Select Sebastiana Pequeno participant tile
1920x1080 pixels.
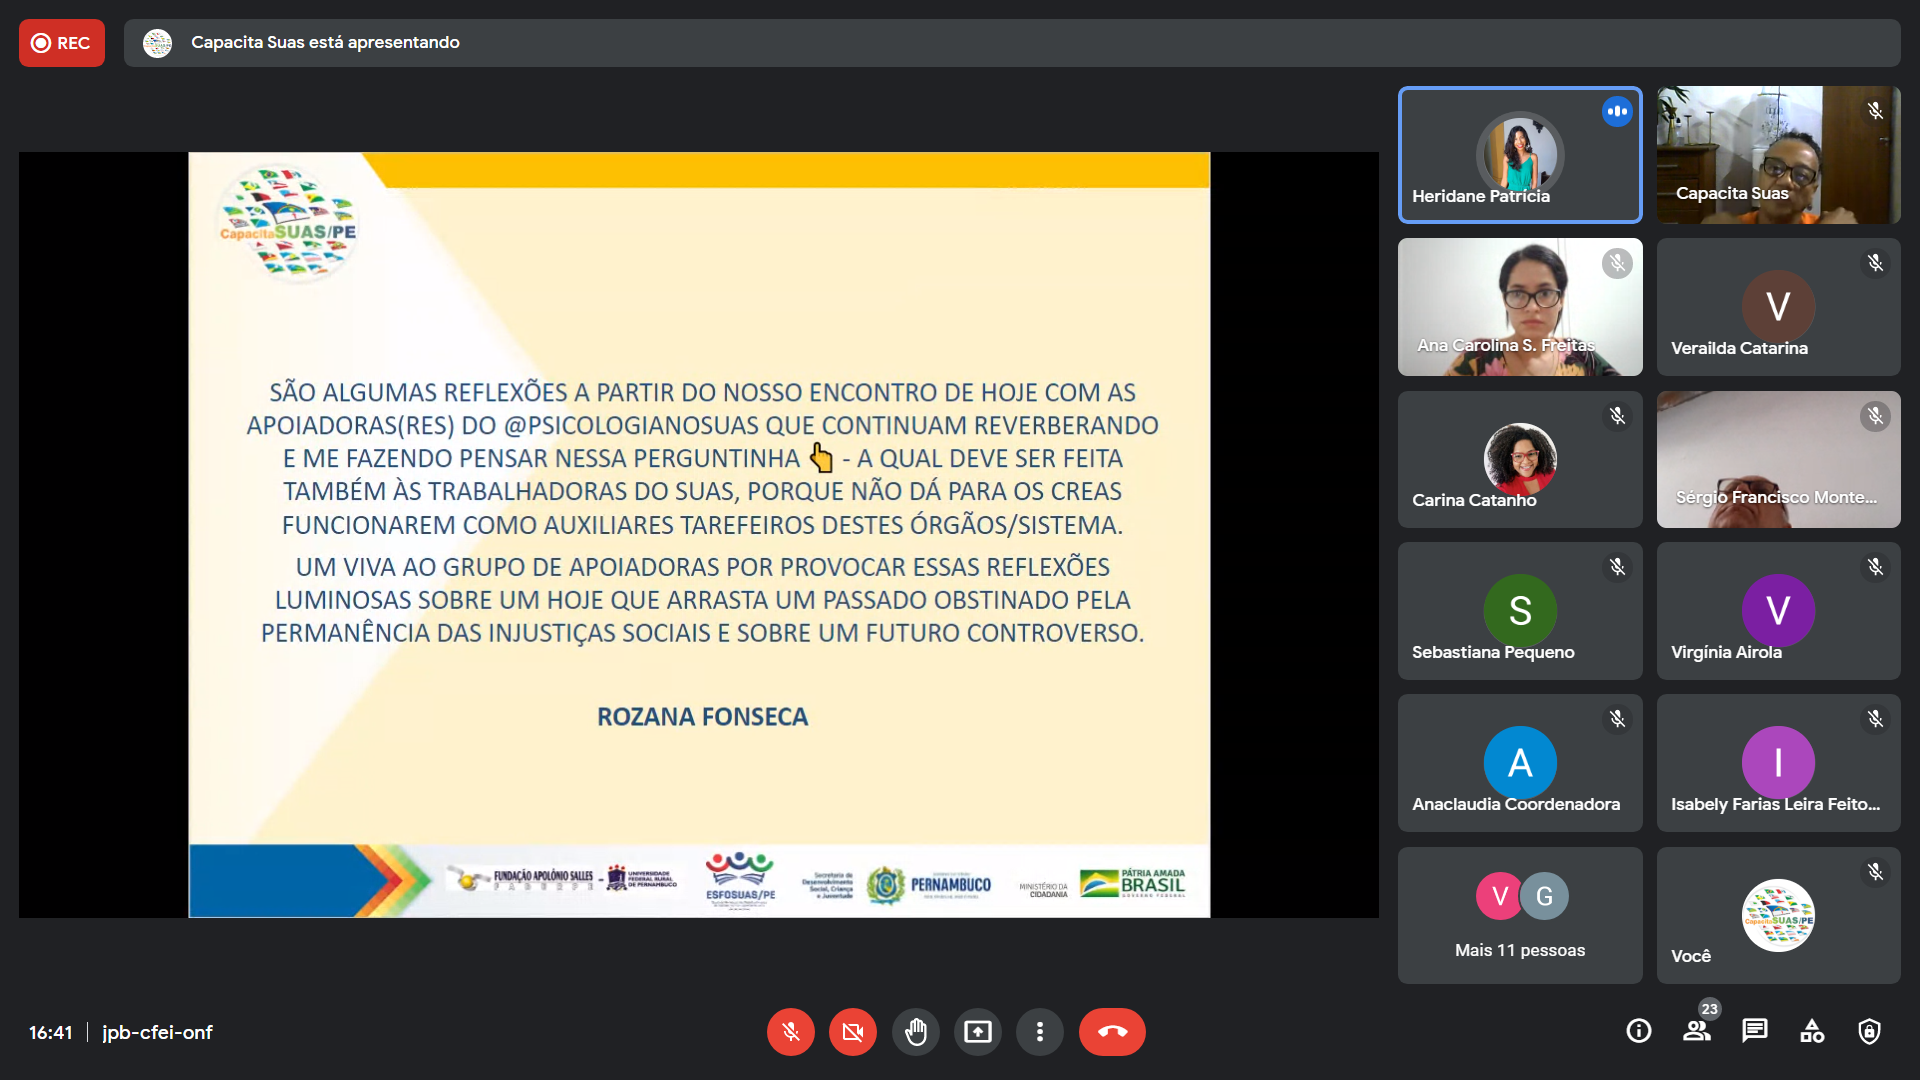click(1519, 611)
